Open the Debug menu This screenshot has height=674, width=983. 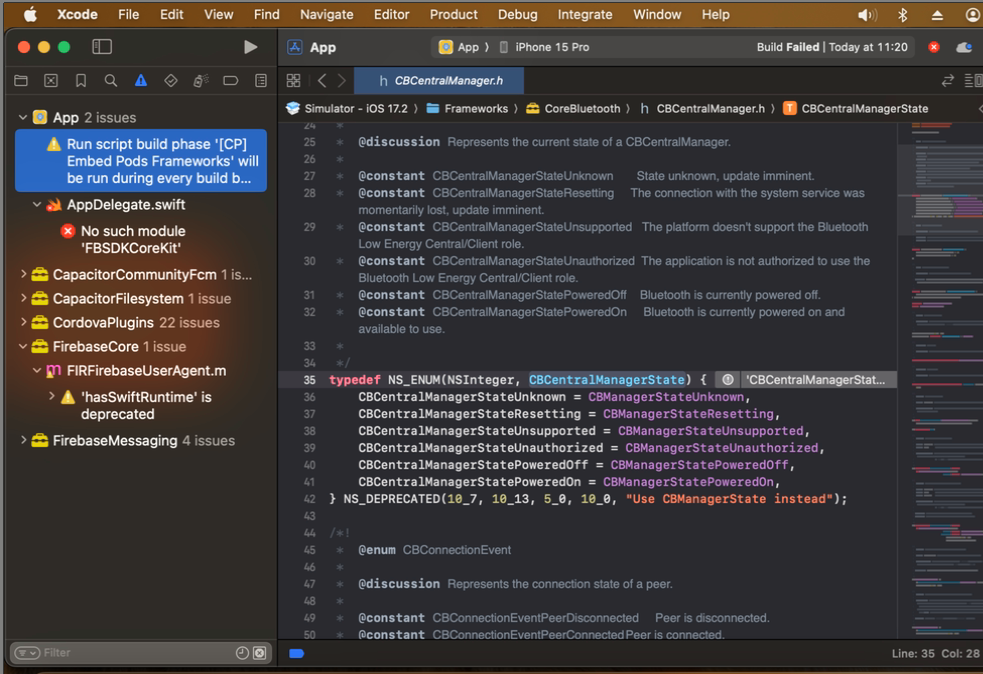pyautogui.click(x=517, y=14)
